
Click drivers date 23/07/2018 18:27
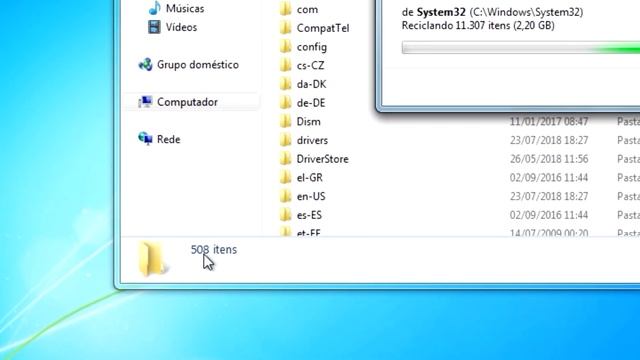coord(549,141)
